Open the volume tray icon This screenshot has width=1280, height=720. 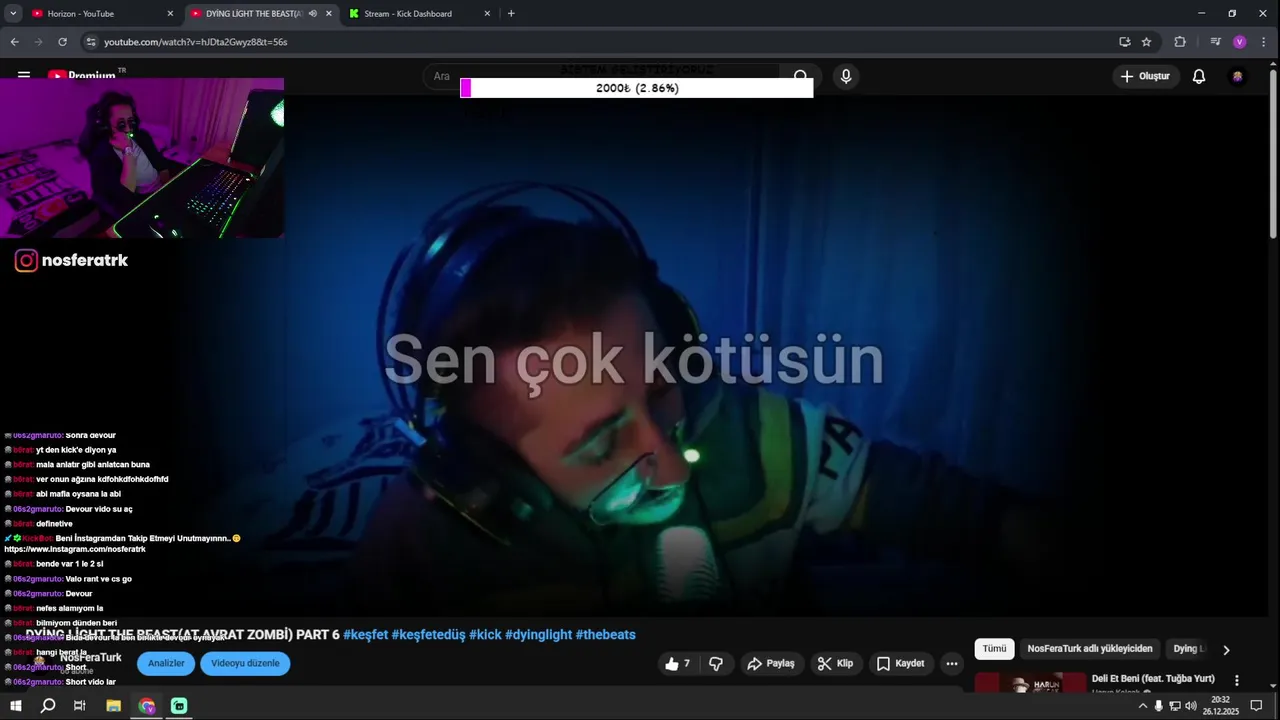point(1191,706)
